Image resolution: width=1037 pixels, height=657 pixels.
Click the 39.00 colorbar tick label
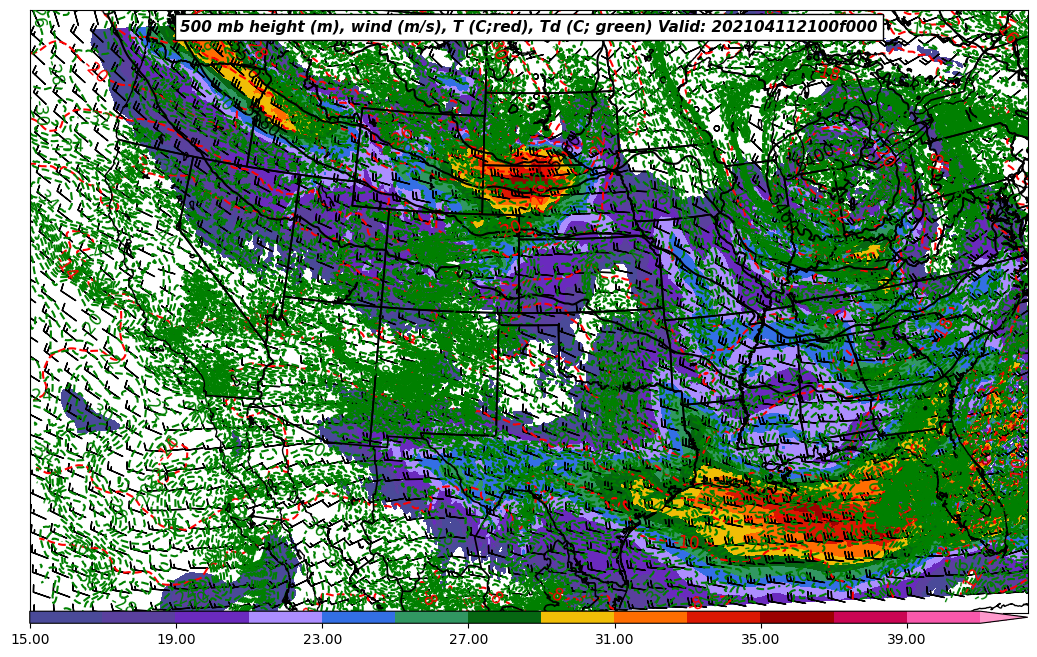pyautogui.click(x=906, y=638)
